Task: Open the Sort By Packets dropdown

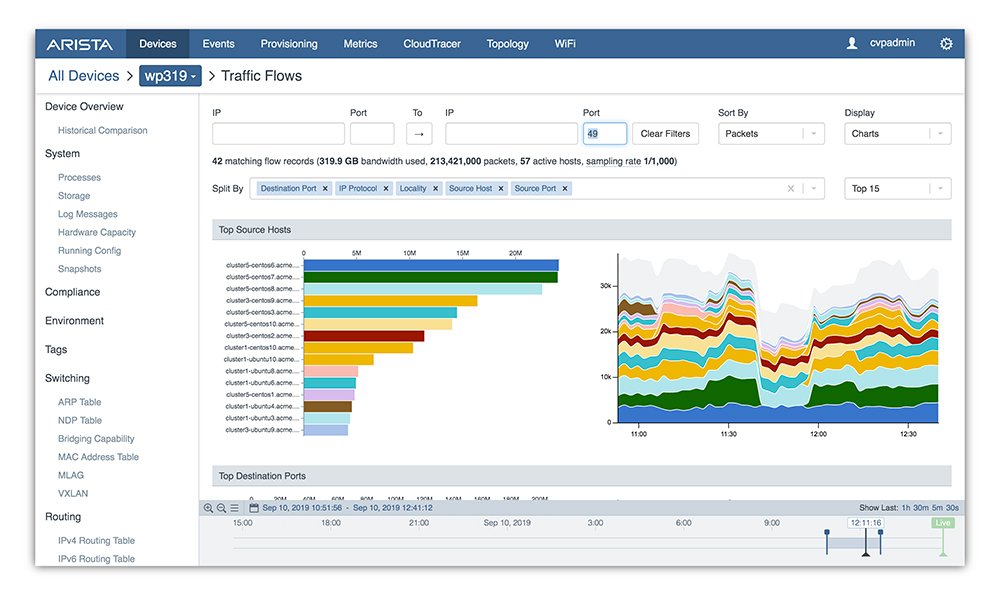Action: pos(771,132)
